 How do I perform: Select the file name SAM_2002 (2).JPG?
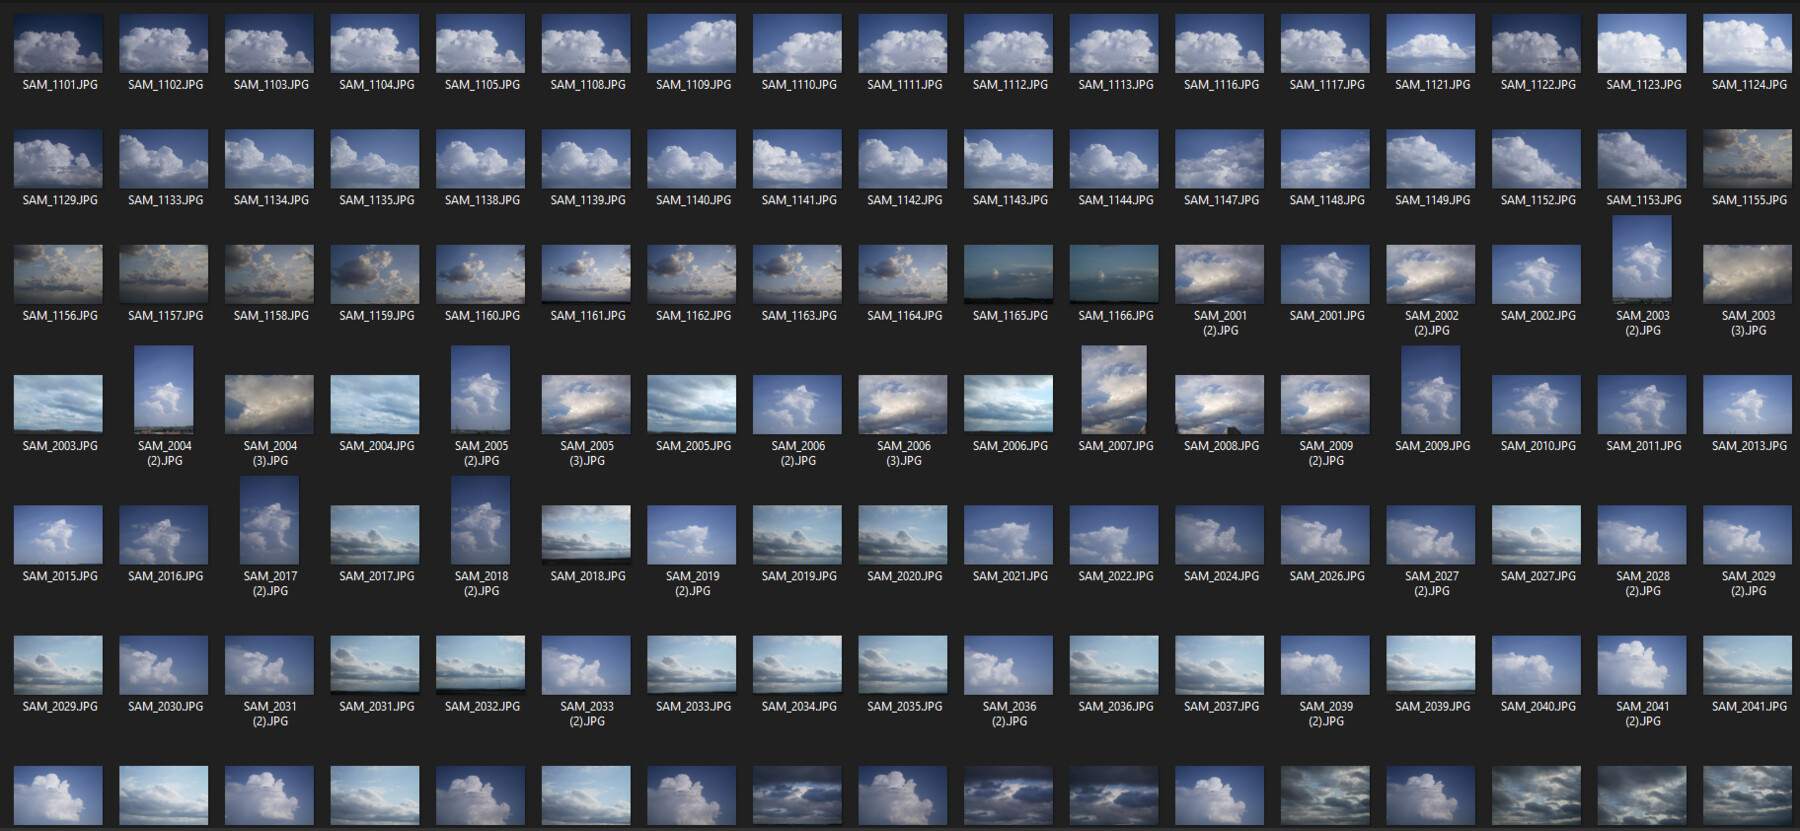point(1432,323)
